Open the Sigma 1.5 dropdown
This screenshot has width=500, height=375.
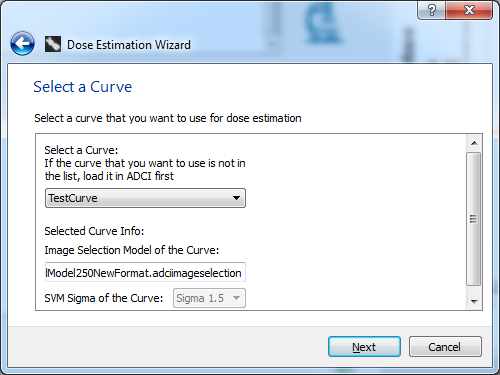[x=209, y=298]
